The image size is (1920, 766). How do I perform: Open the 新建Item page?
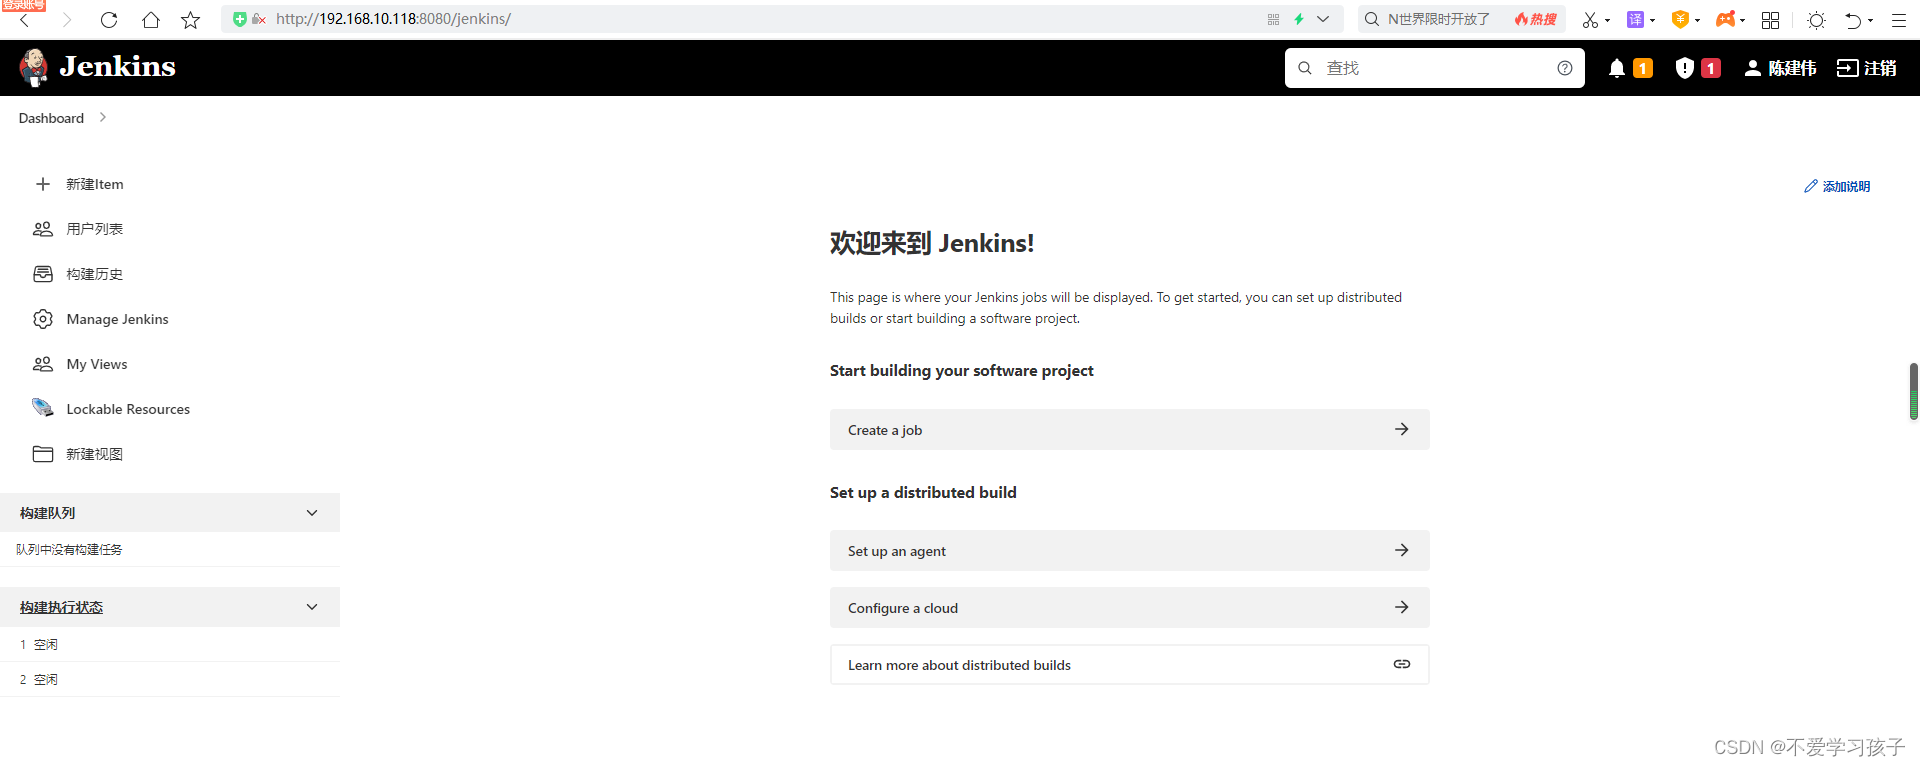click(95, 184)
